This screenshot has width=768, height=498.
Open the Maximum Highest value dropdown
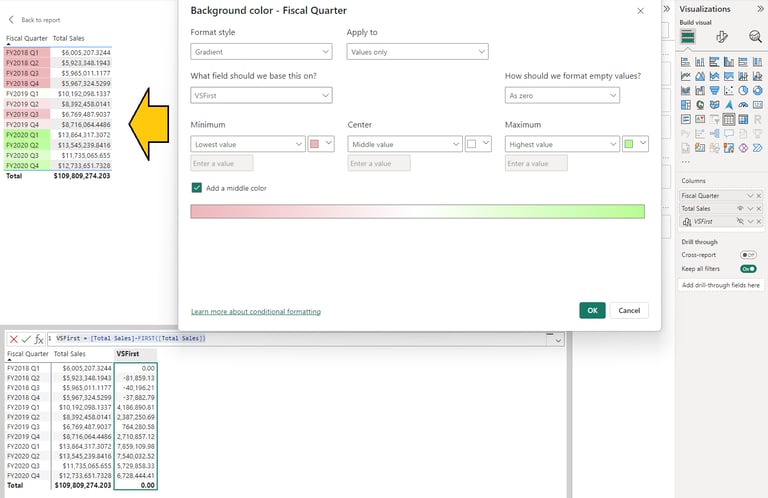pos(562,144)
